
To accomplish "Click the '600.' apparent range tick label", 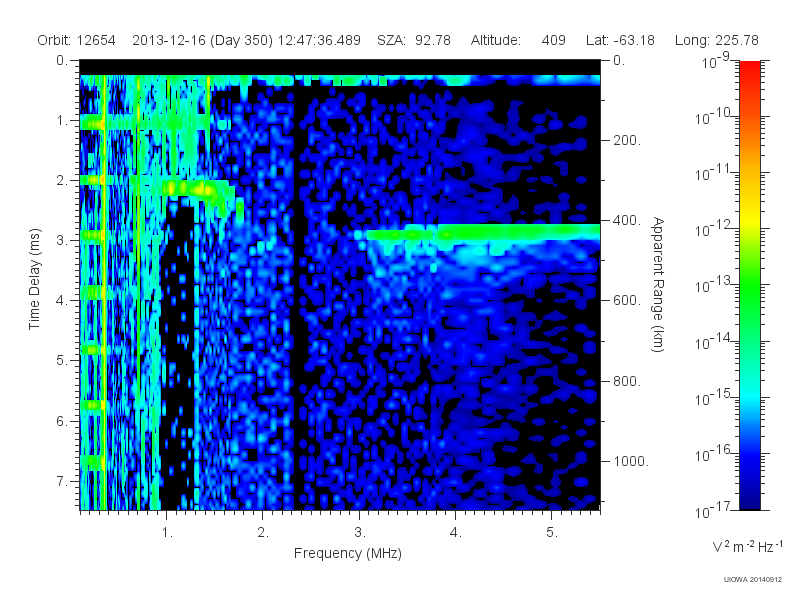I will click(627, 301).
